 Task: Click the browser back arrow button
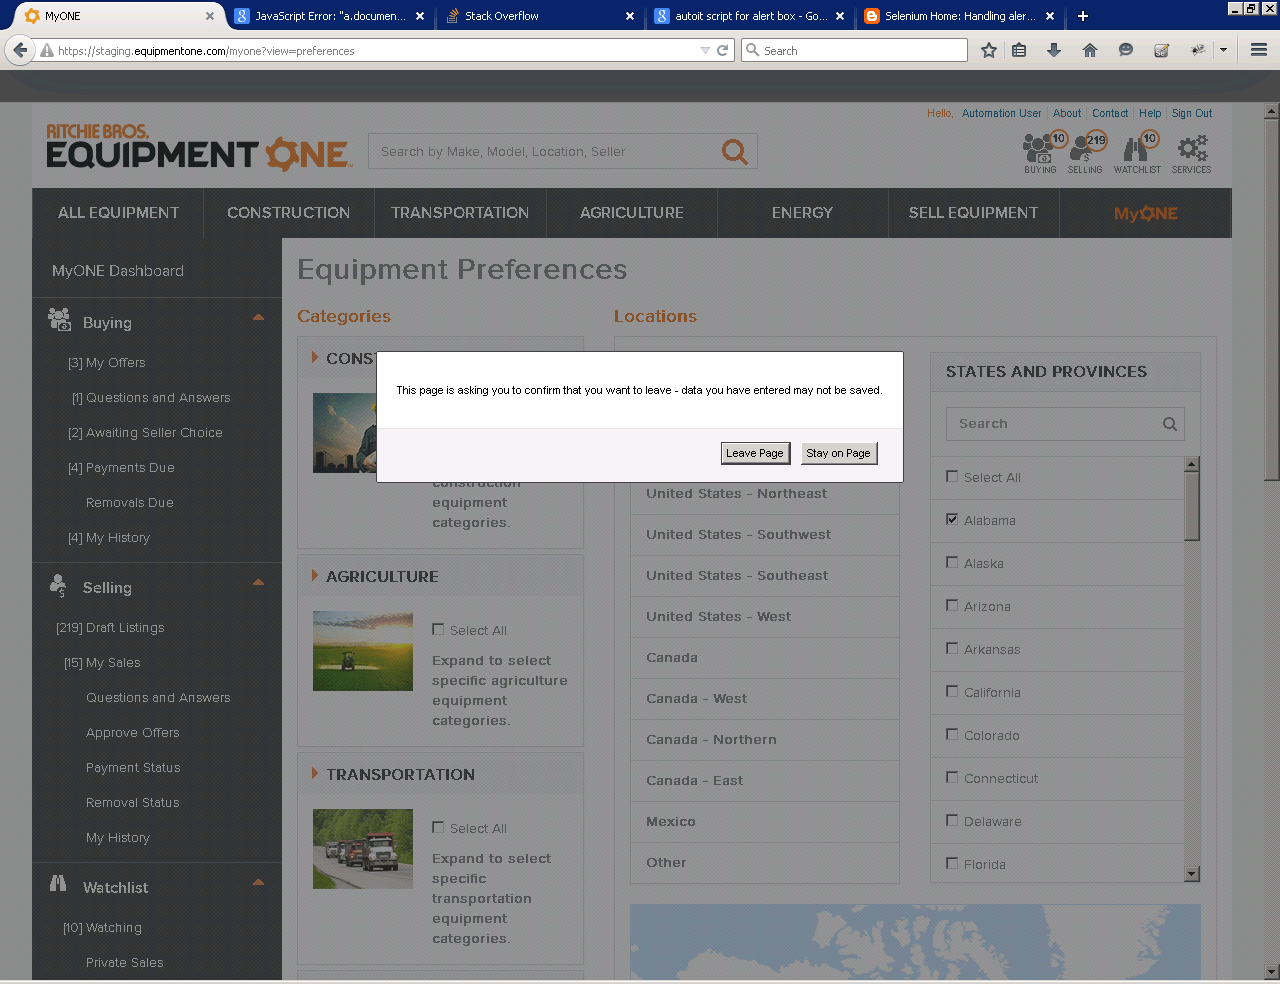pyautogui.click(x=20, y=50)
